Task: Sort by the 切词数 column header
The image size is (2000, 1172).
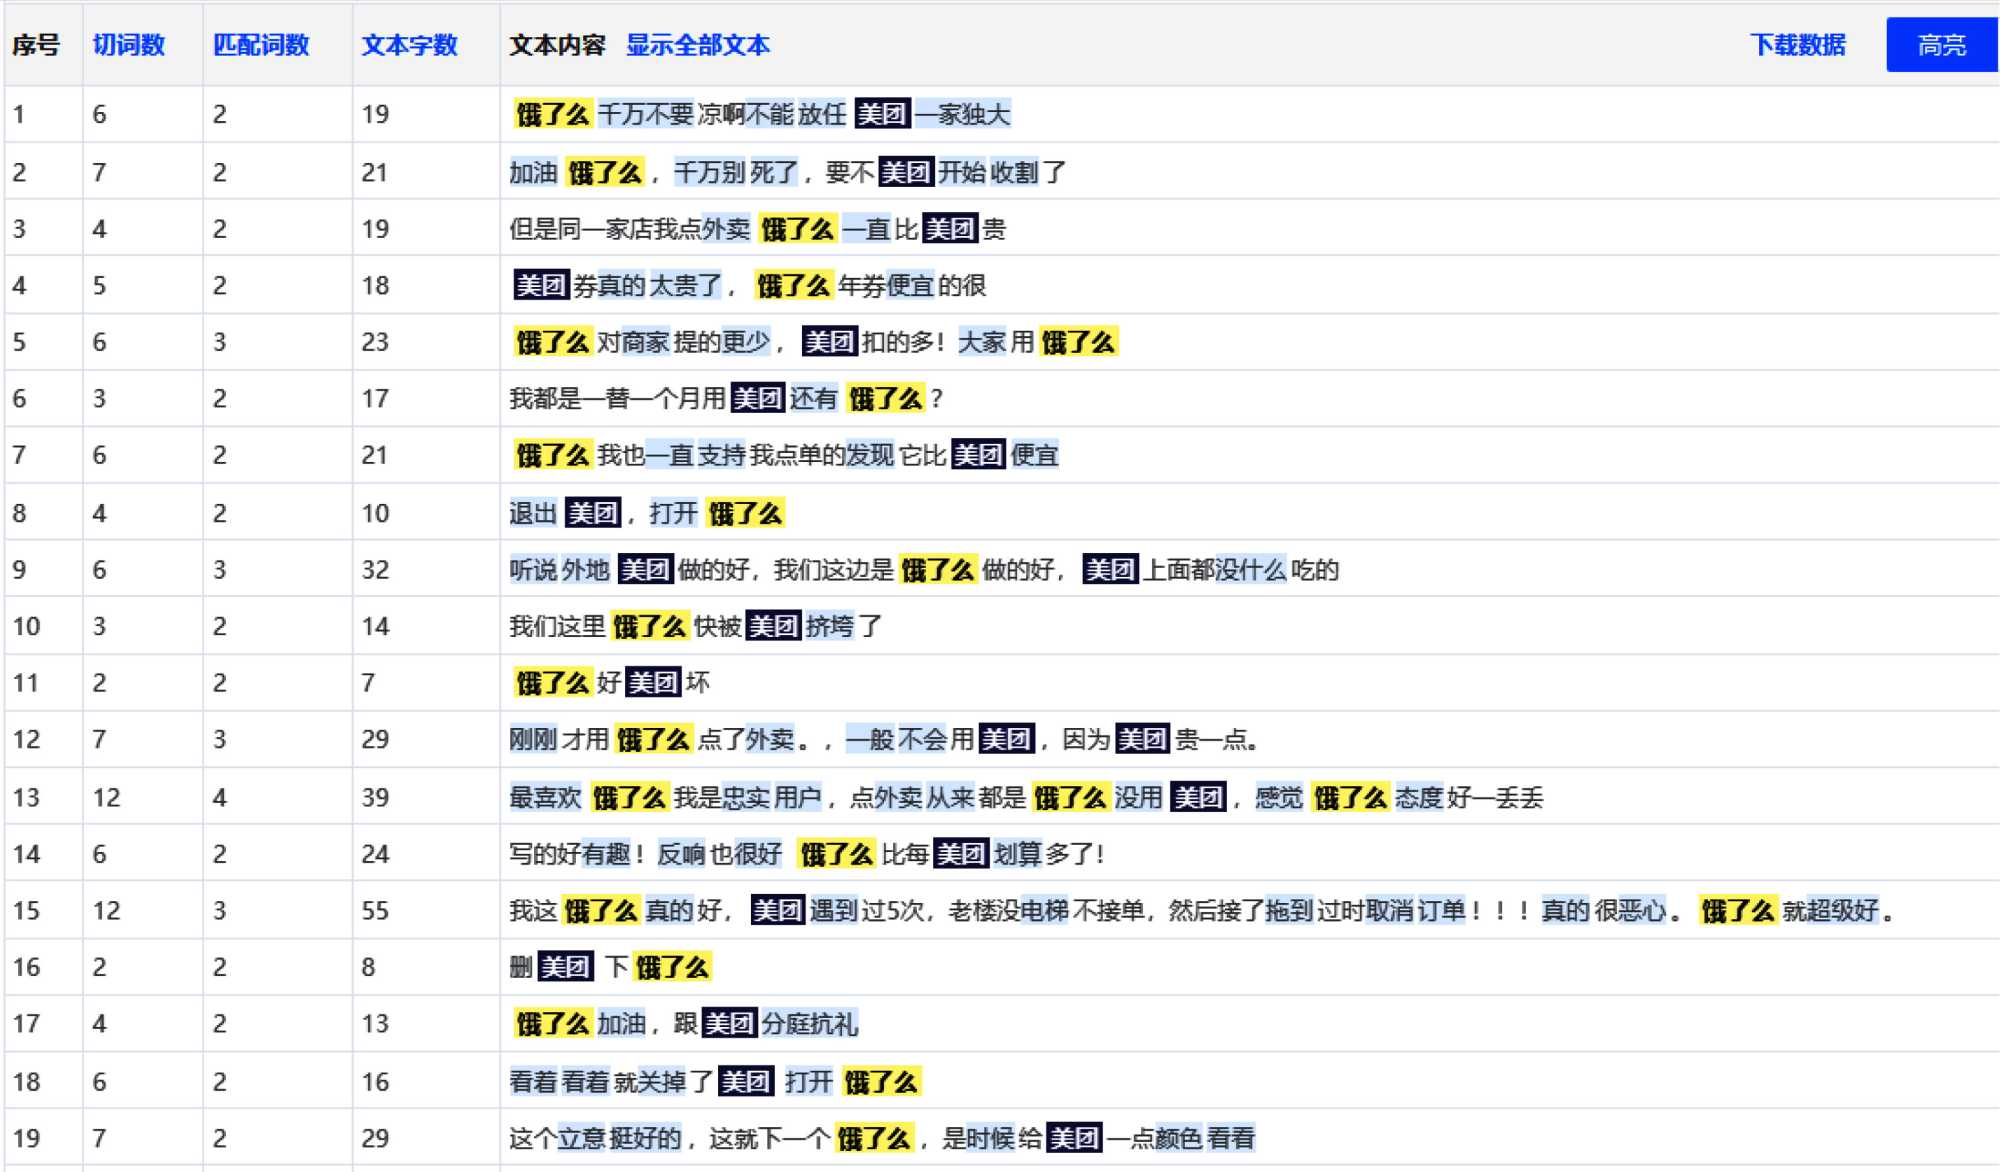Action: click(128, 45)
